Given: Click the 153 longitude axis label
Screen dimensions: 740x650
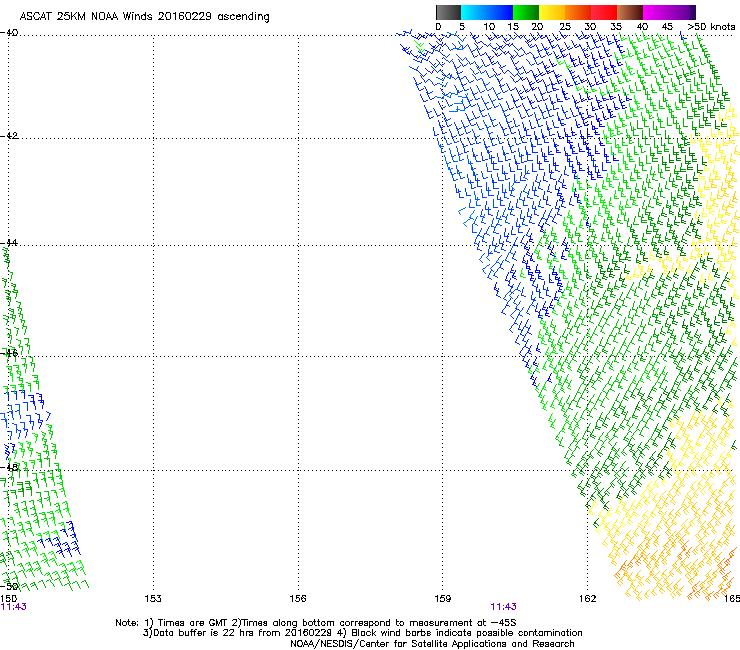Looking at the screenshot, I should tap(153, 599).
